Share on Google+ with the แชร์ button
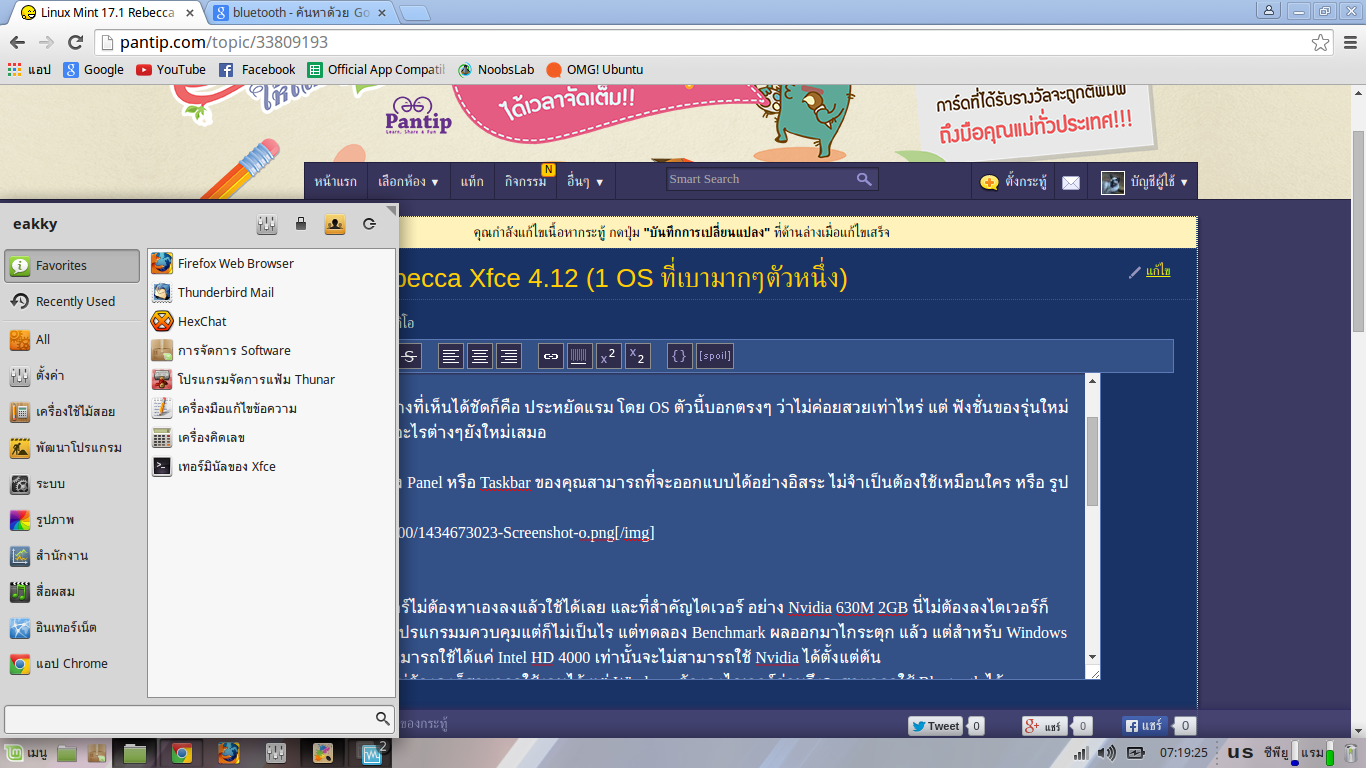1366x768 pixels. coord(1044,726)
